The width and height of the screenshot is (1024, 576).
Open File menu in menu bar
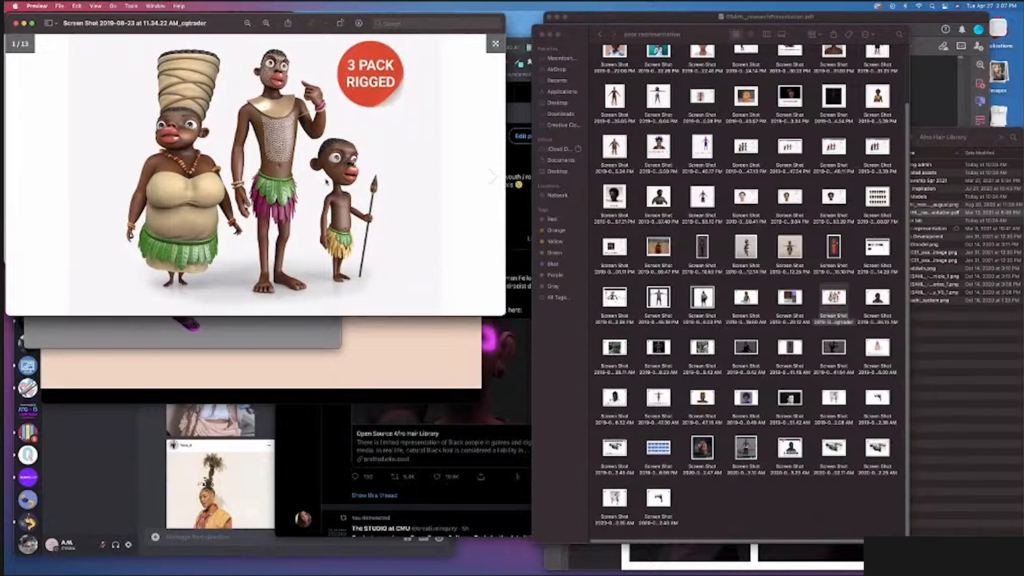point(59,6)
